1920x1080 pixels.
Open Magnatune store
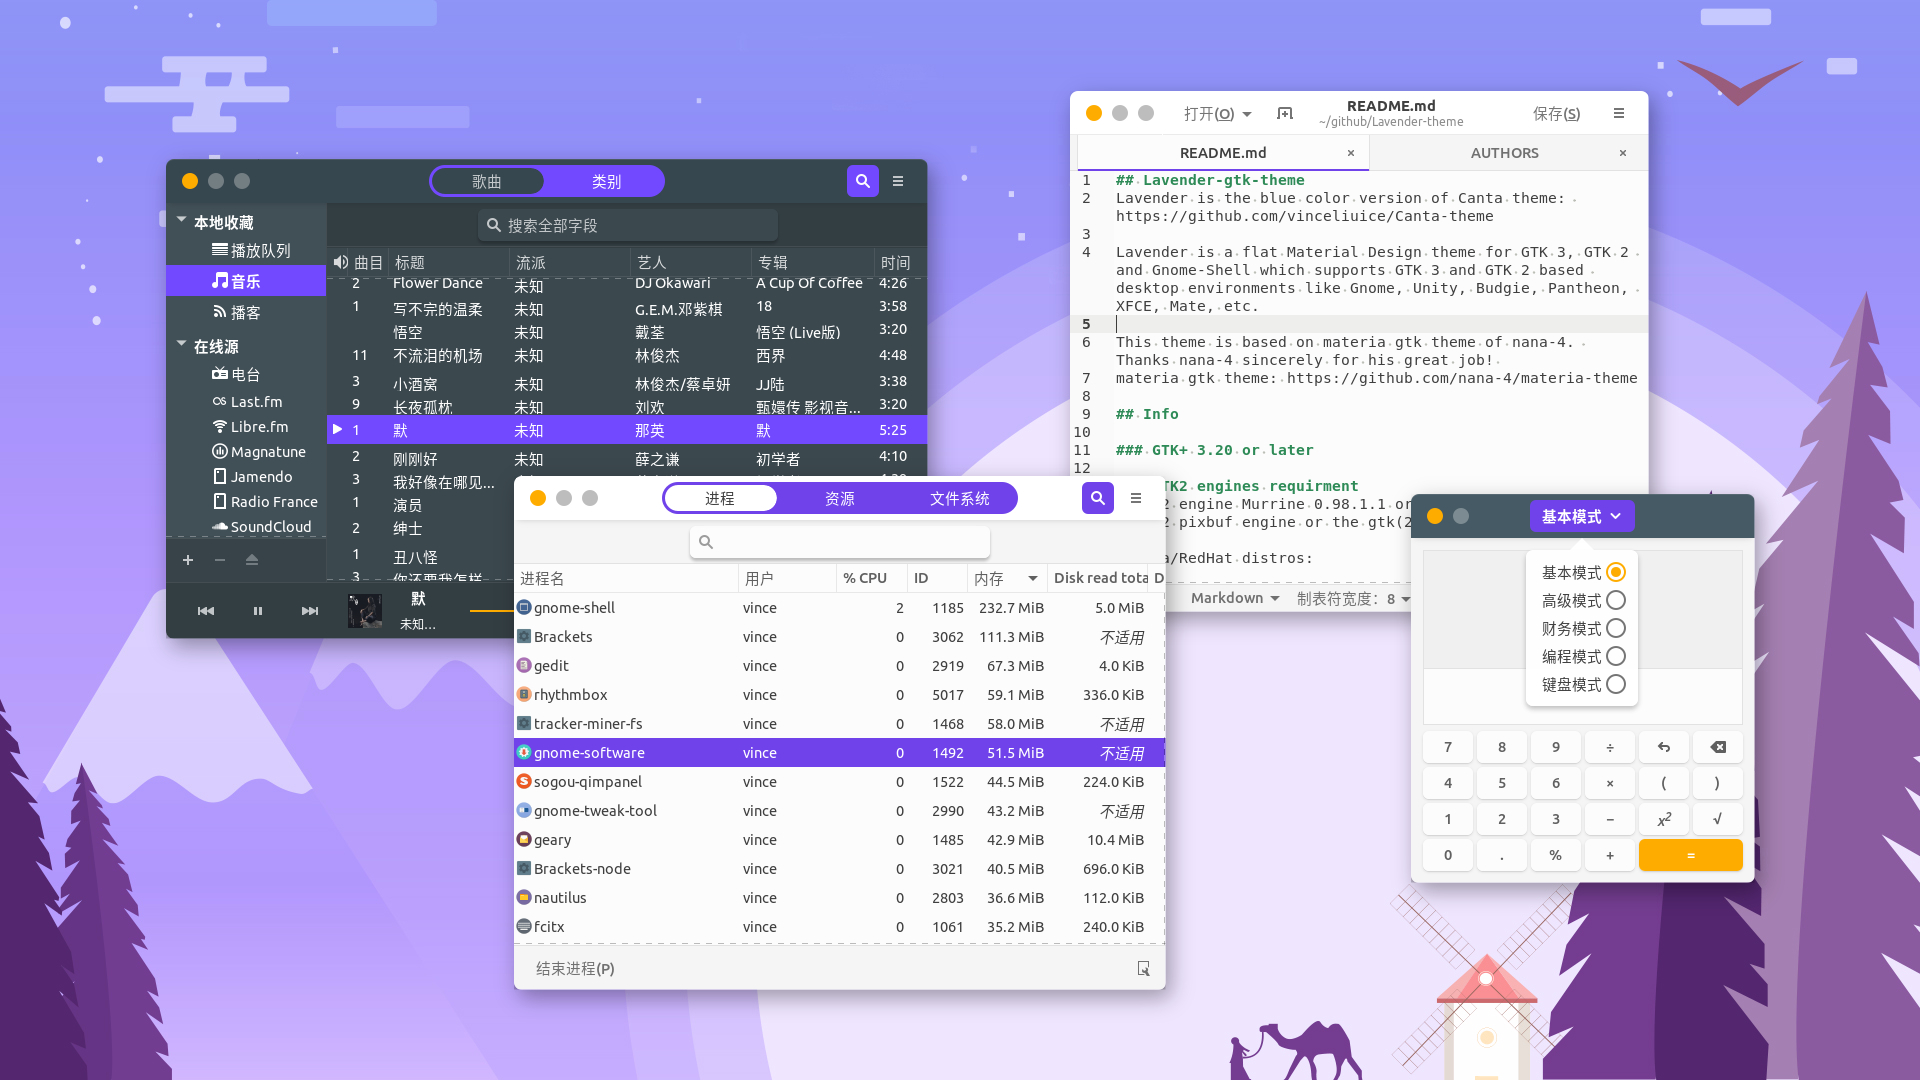(246, 452)
